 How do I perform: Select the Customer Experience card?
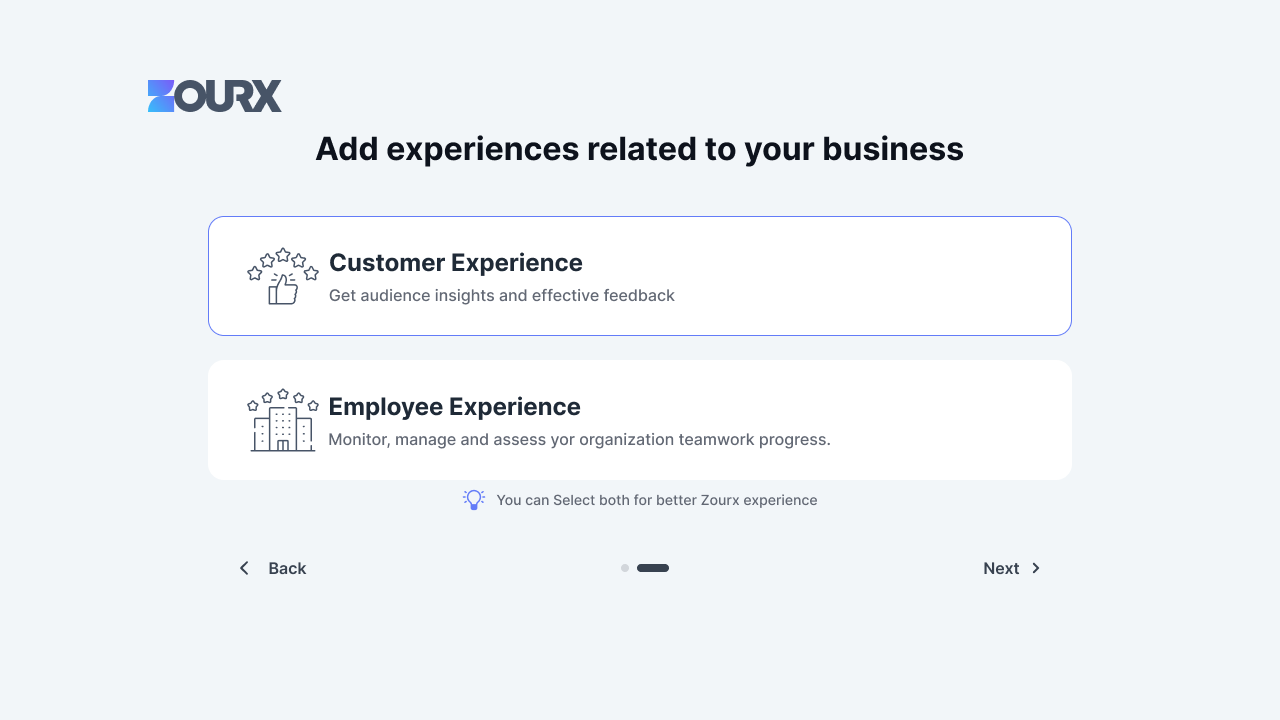[640, 276]
